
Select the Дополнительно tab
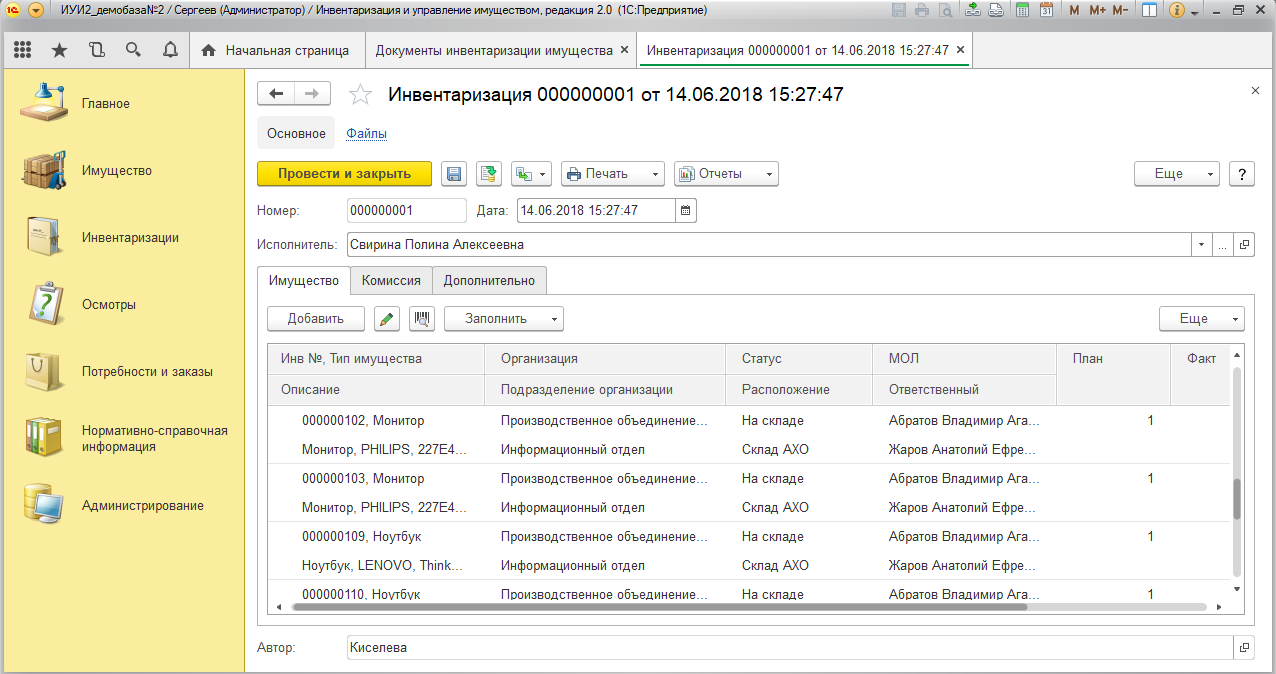coord(489,281)
